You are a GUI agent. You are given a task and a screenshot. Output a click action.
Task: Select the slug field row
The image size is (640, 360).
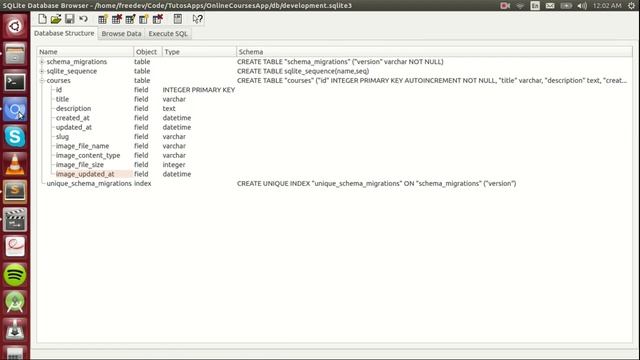(x=335, y=137)
